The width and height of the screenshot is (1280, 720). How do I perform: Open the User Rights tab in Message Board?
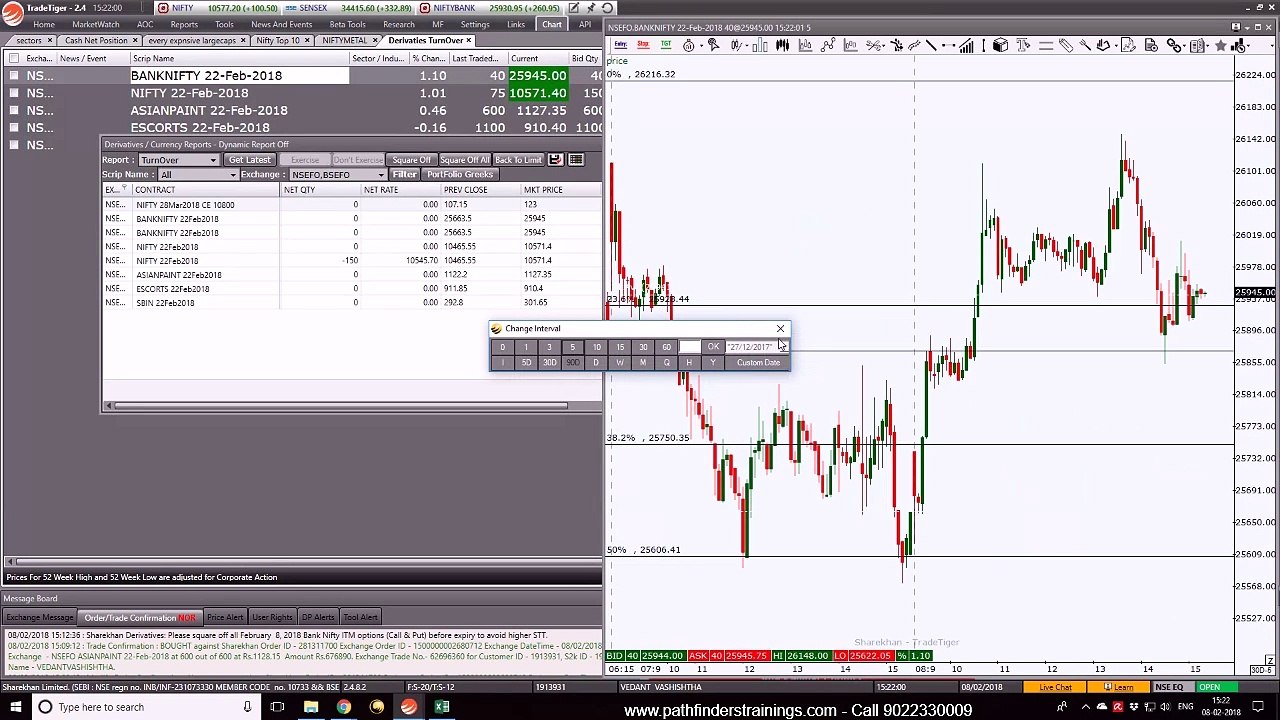pyautogui.click(x=272, y=618)
